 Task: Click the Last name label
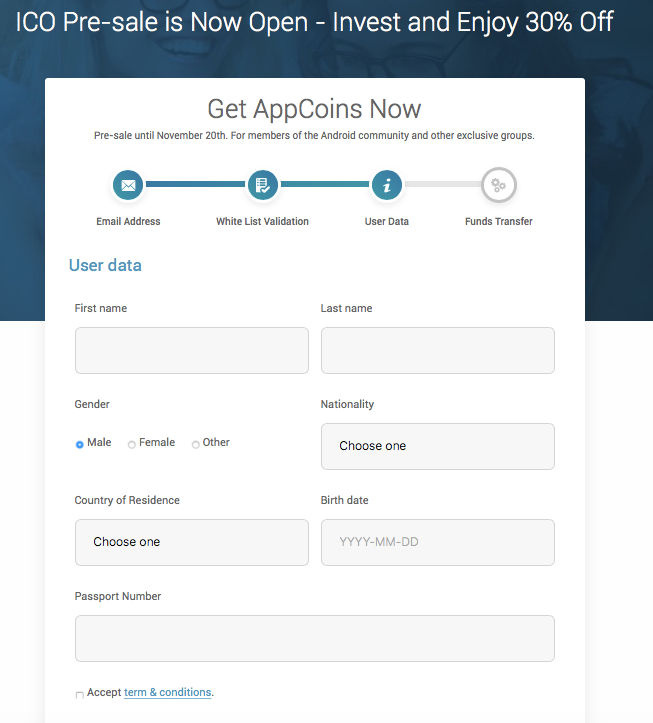(346, 308)
